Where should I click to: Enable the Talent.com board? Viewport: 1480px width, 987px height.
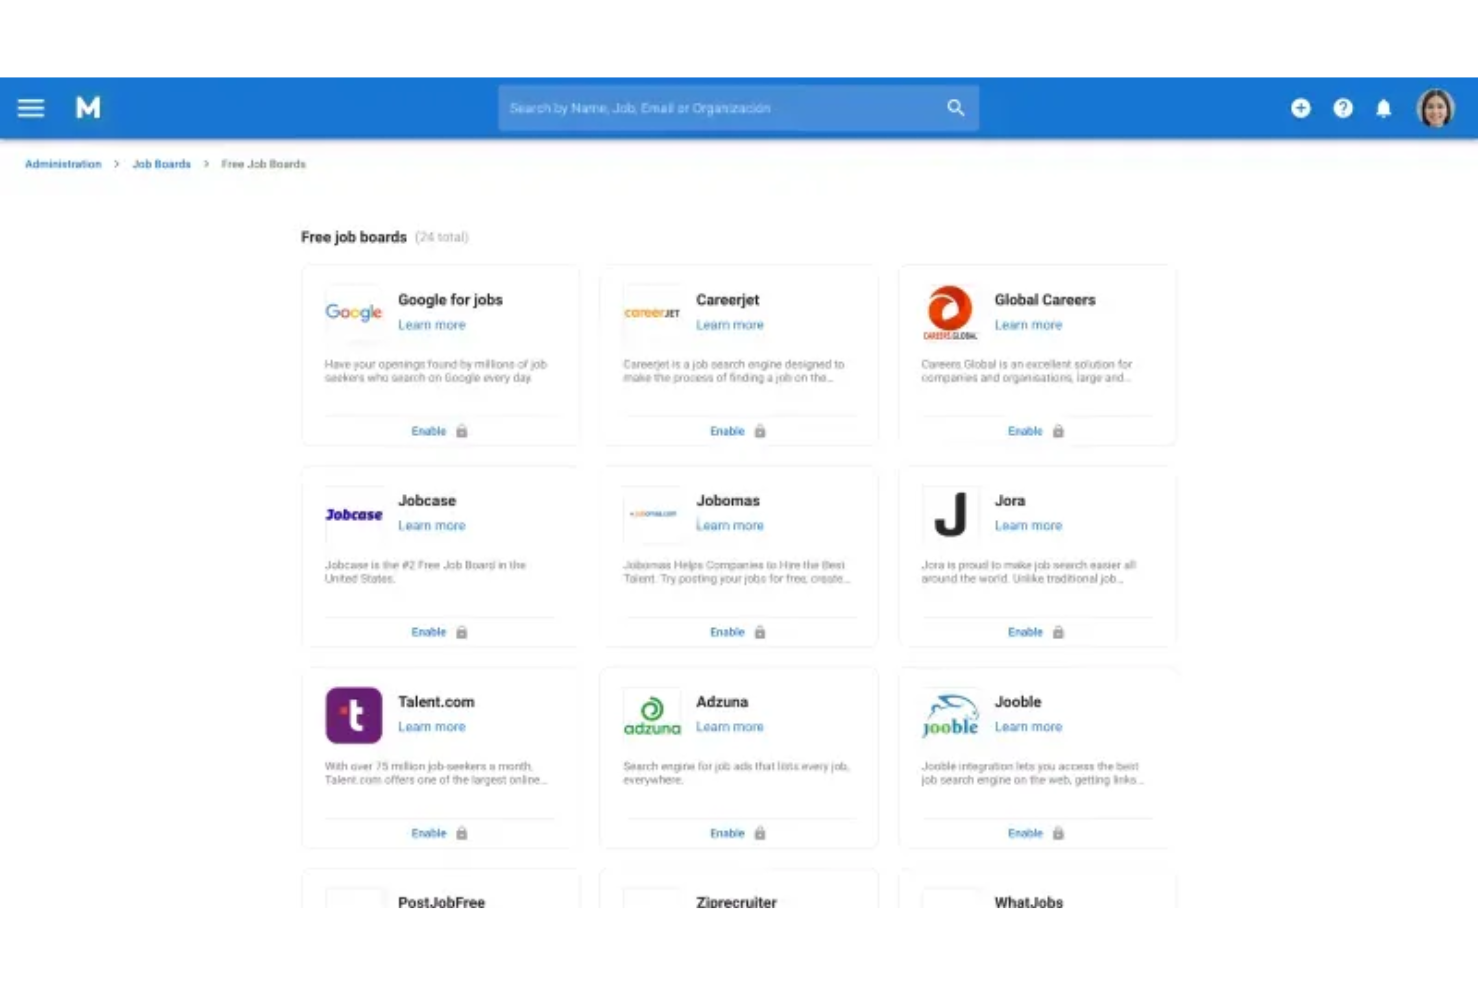[428, 834]
